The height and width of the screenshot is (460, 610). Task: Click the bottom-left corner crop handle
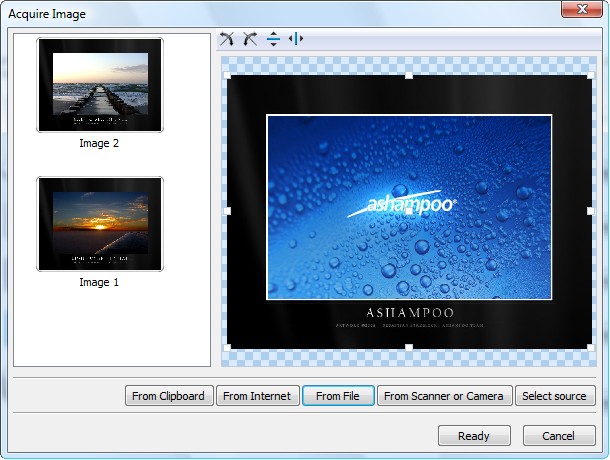[x=227, y=347]
